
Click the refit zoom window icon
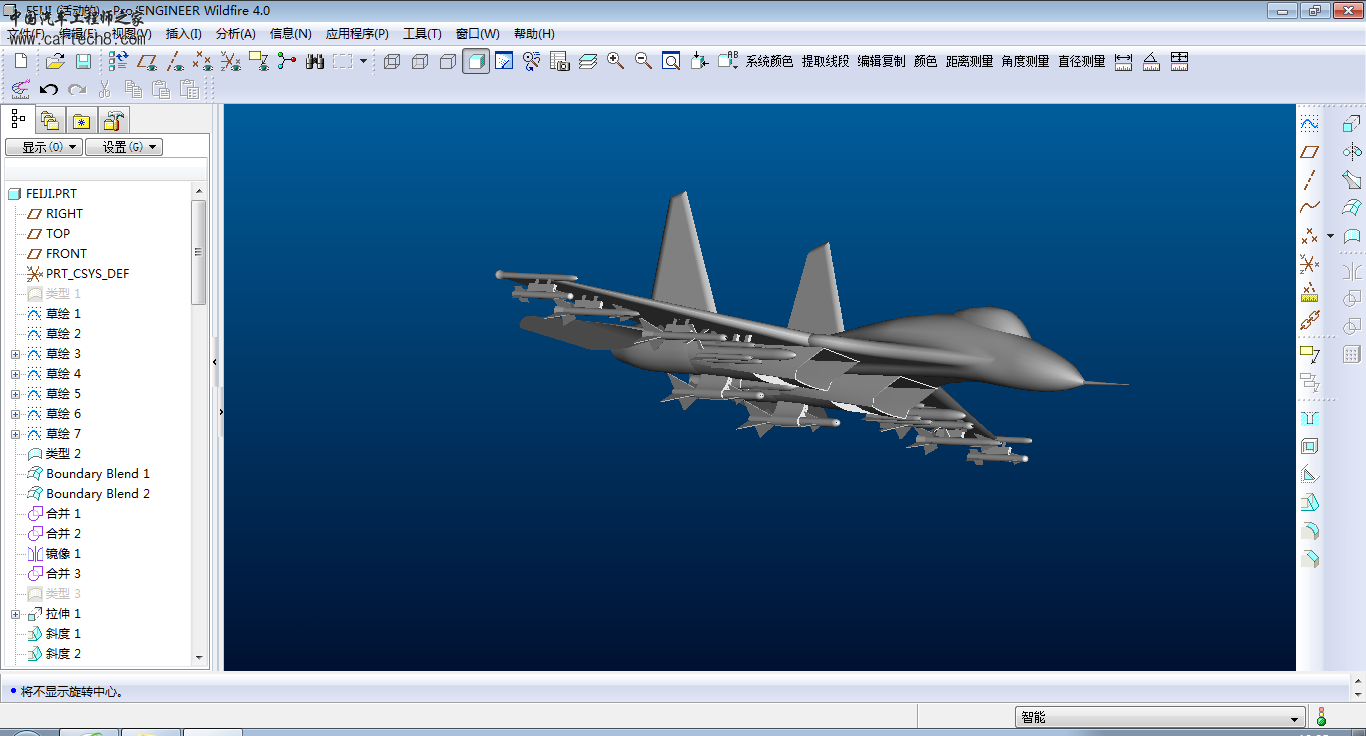click(671, 62)
